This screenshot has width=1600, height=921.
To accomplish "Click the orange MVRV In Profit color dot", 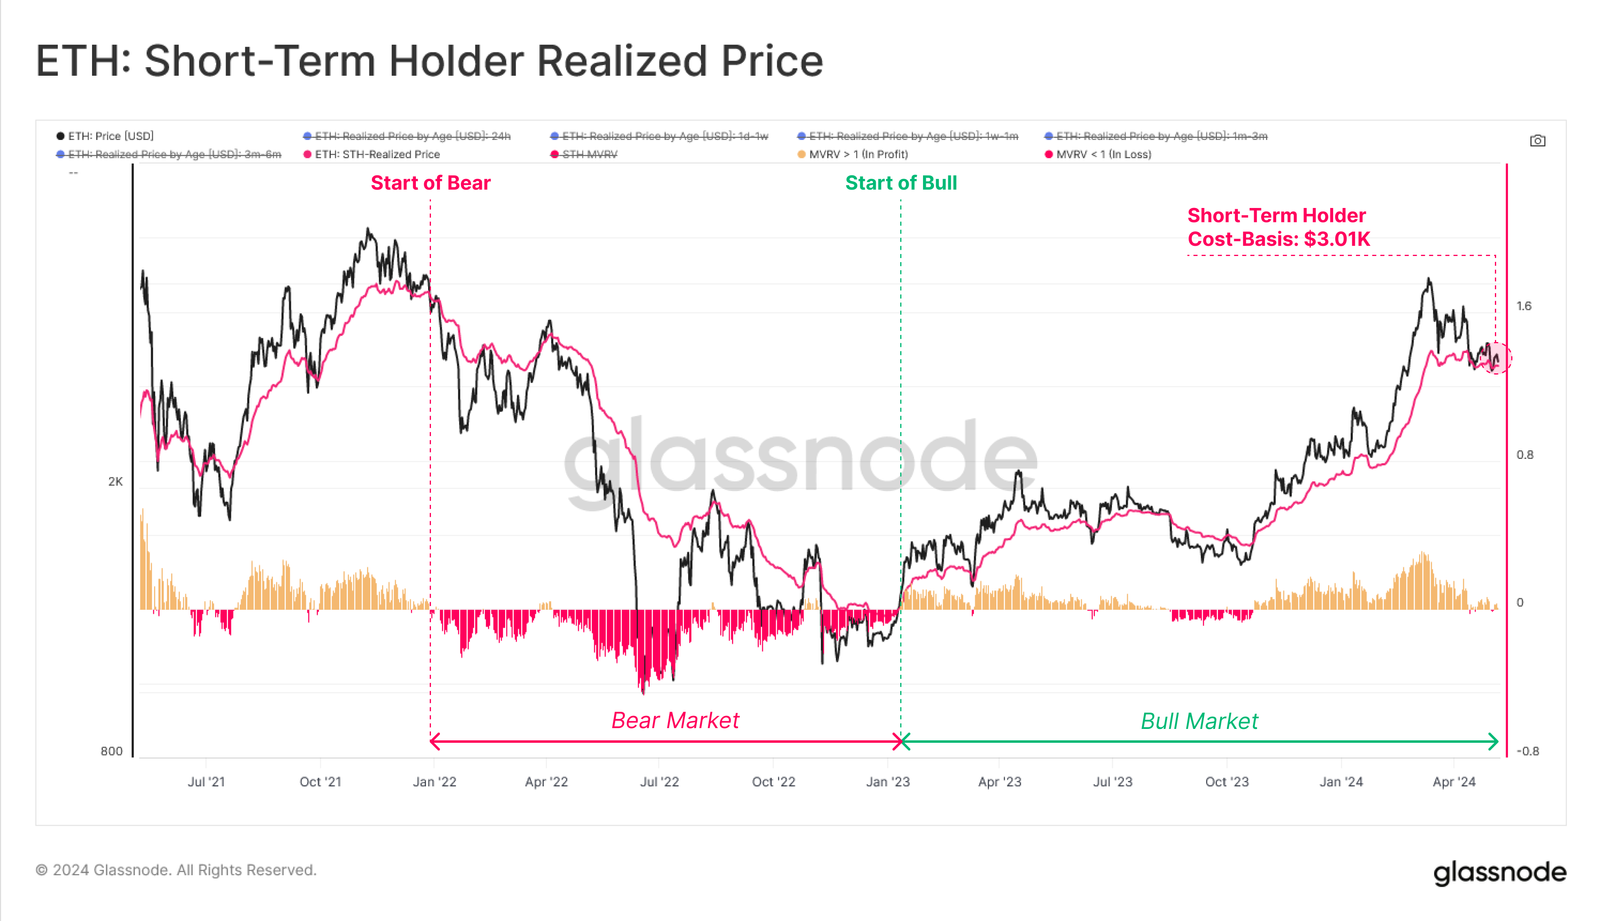I will (x=802, y=154).
